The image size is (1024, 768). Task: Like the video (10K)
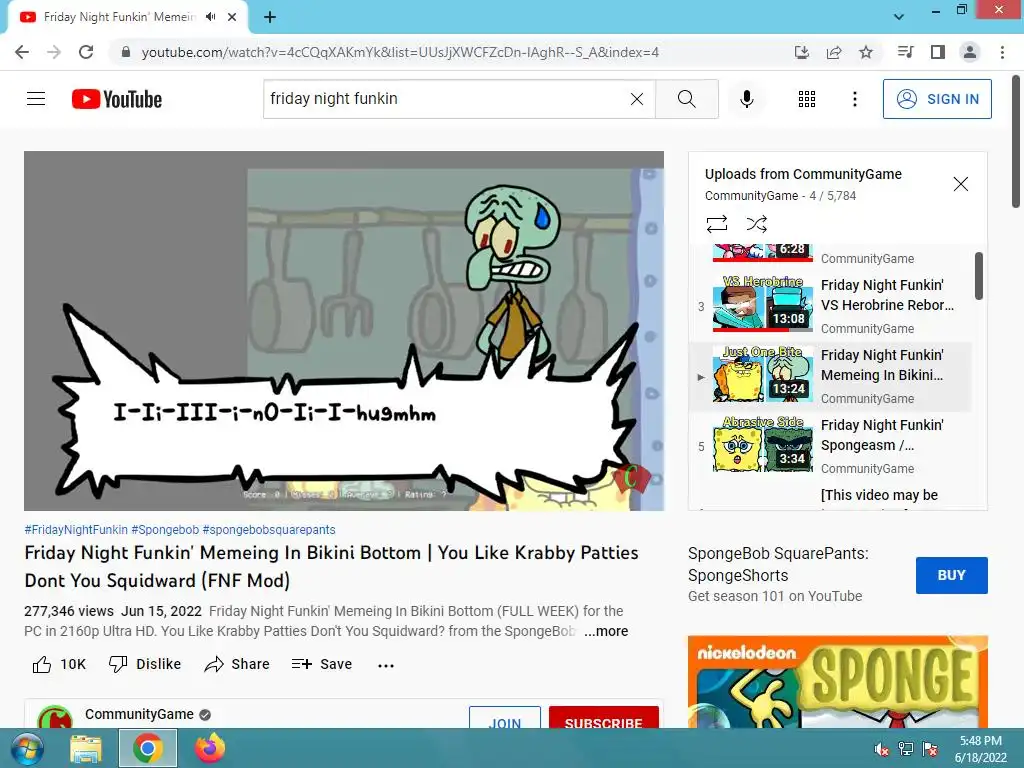[59, 664]
